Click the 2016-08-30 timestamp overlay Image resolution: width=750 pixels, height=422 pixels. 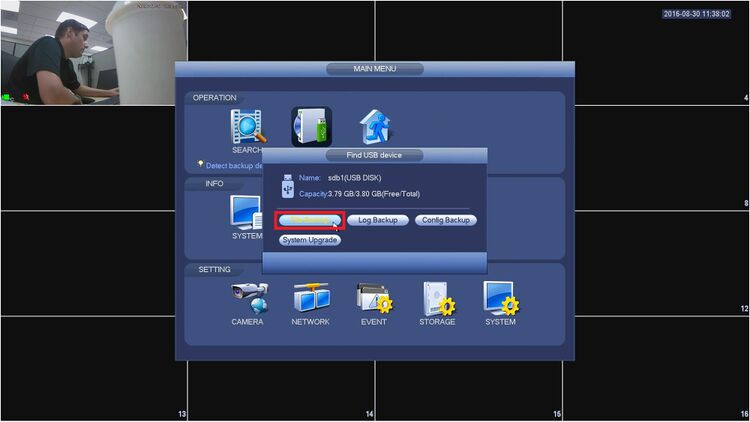click(x=696, y=14)
